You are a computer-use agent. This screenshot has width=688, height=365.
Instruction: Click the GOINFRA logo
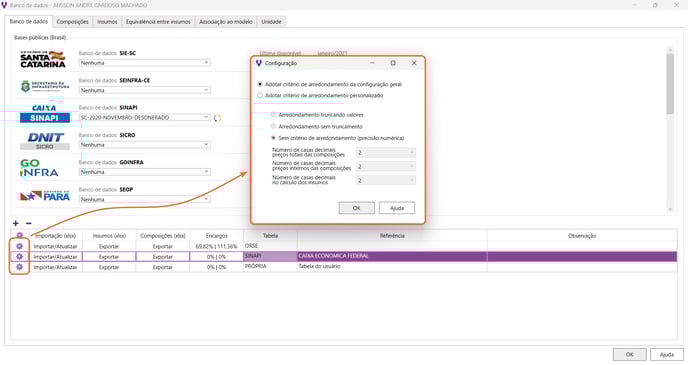pos(39,168)
